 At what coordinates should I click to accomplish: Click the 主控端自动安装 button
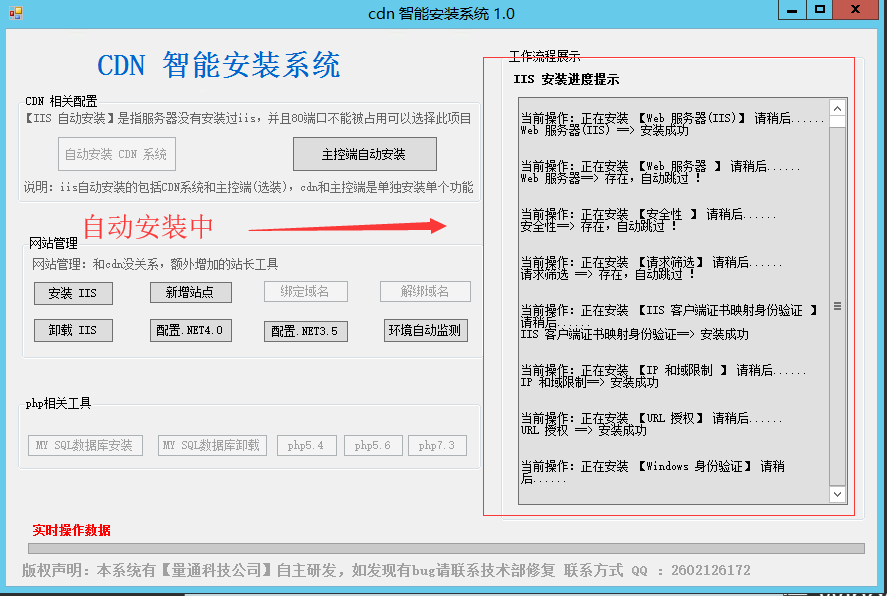click(x=364, y=154)
